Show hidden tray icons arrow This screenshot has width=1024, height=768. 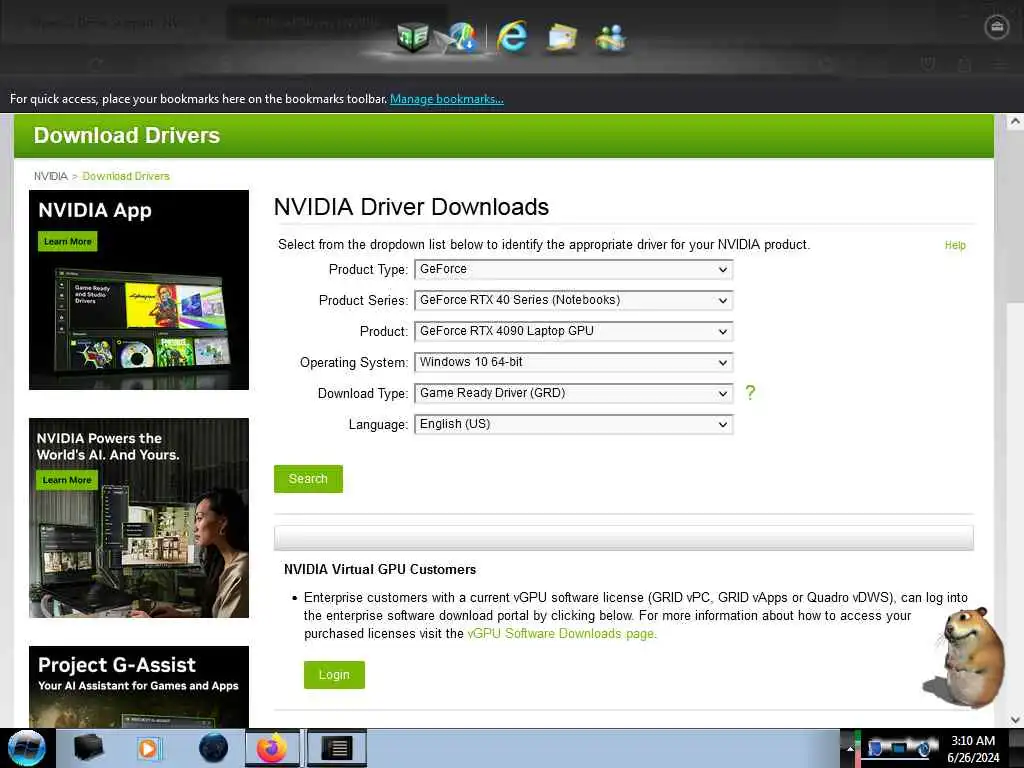click(850, 748)
